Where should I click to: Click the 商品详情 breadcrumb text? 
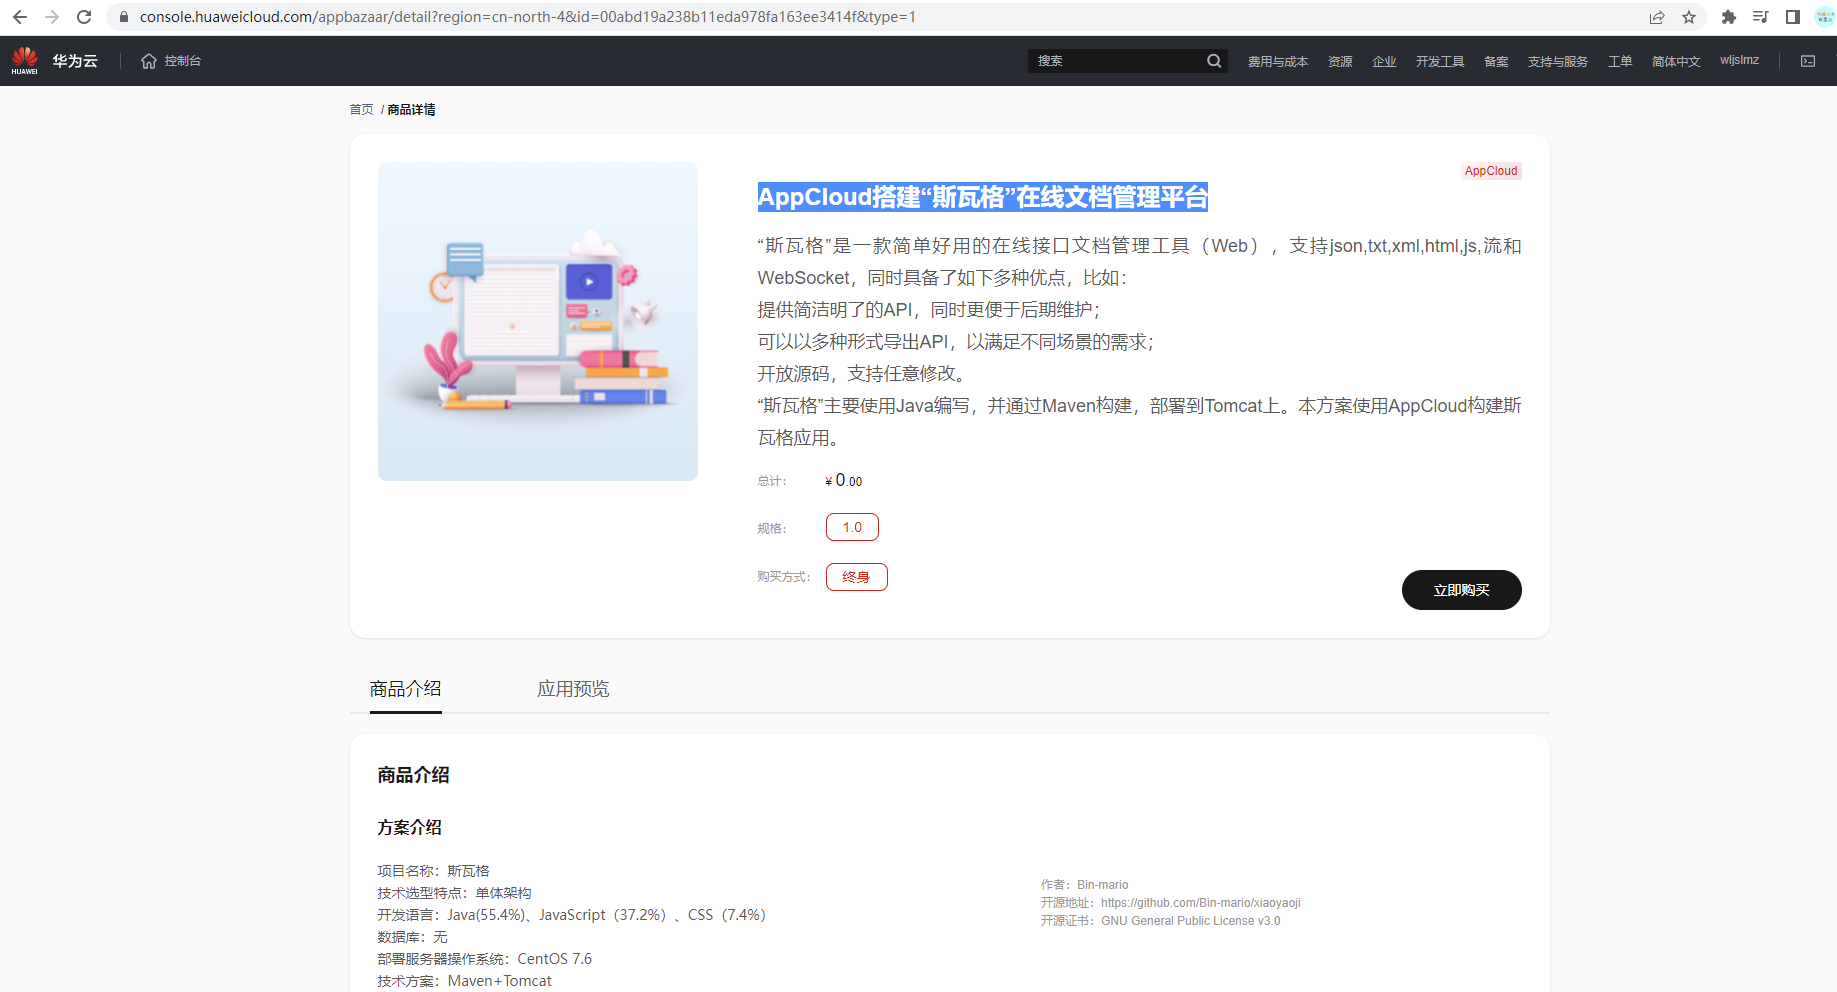[x=412, y=110]
